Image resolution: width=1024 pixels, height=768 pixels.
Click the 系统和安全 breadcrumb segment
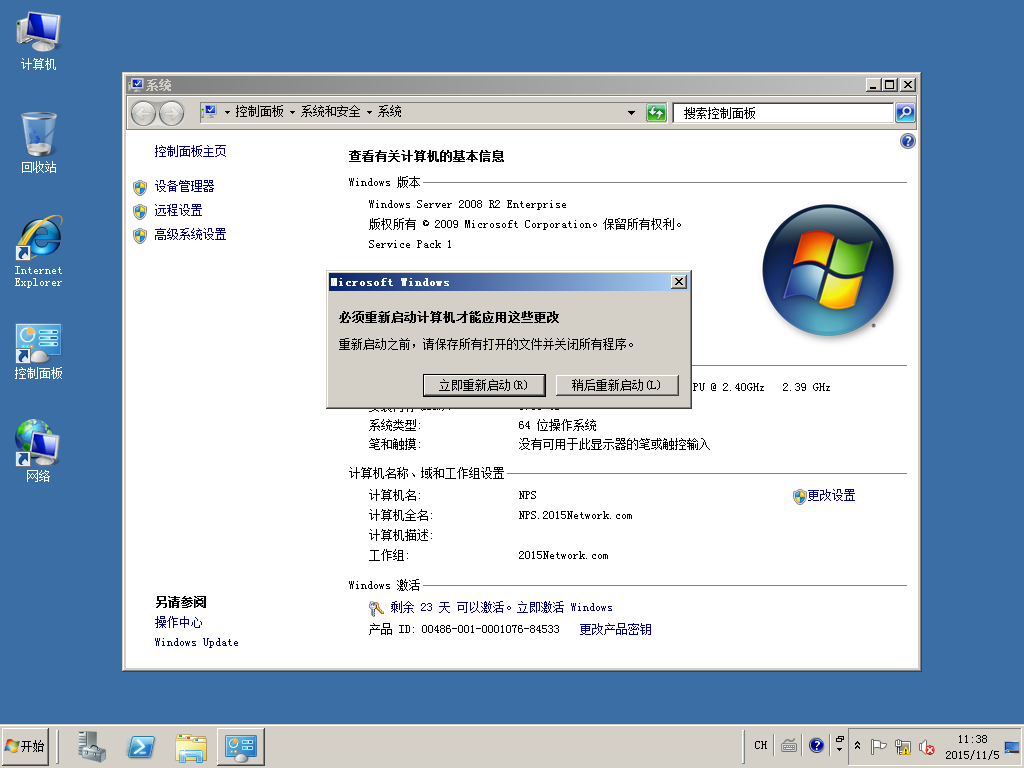click(330, 112)
